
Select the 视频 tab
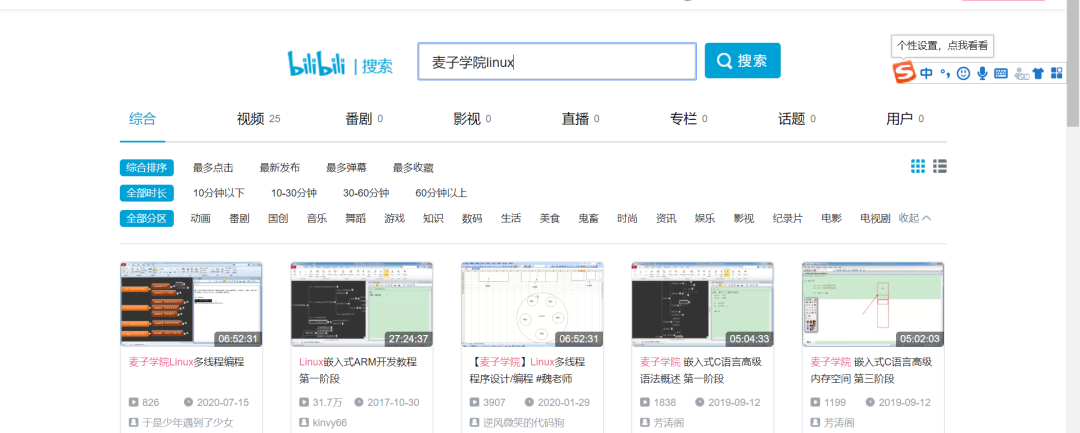coord(258,119)
